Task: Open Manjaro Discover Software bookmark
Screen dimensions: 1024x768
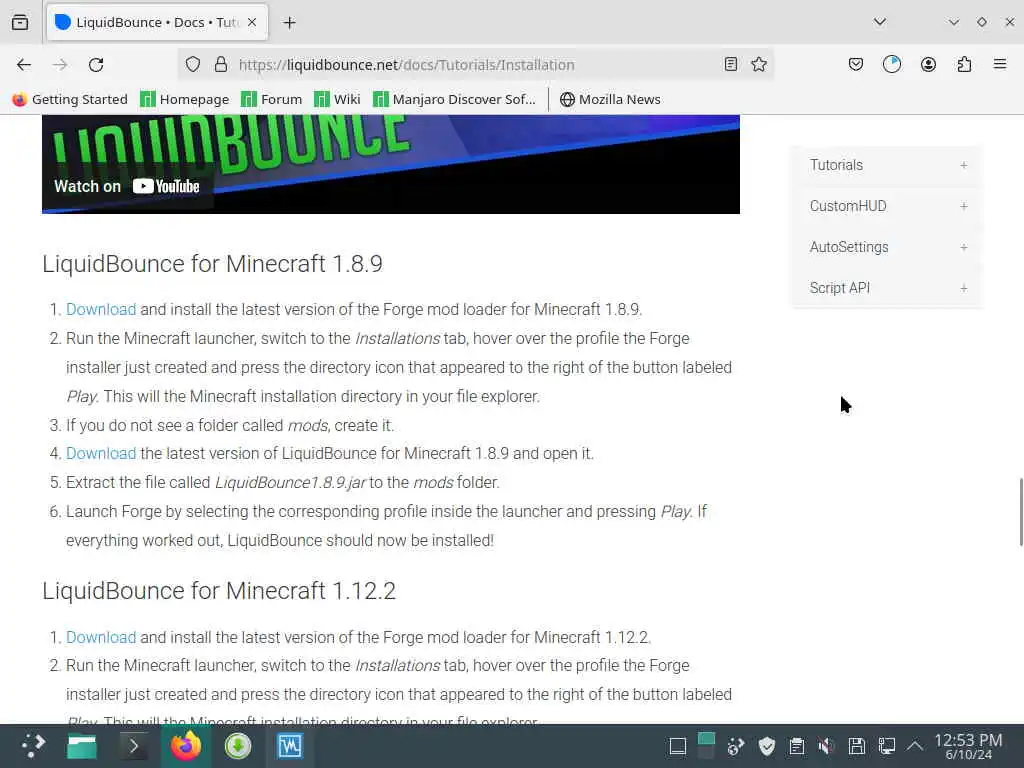Action: point(455,99)
